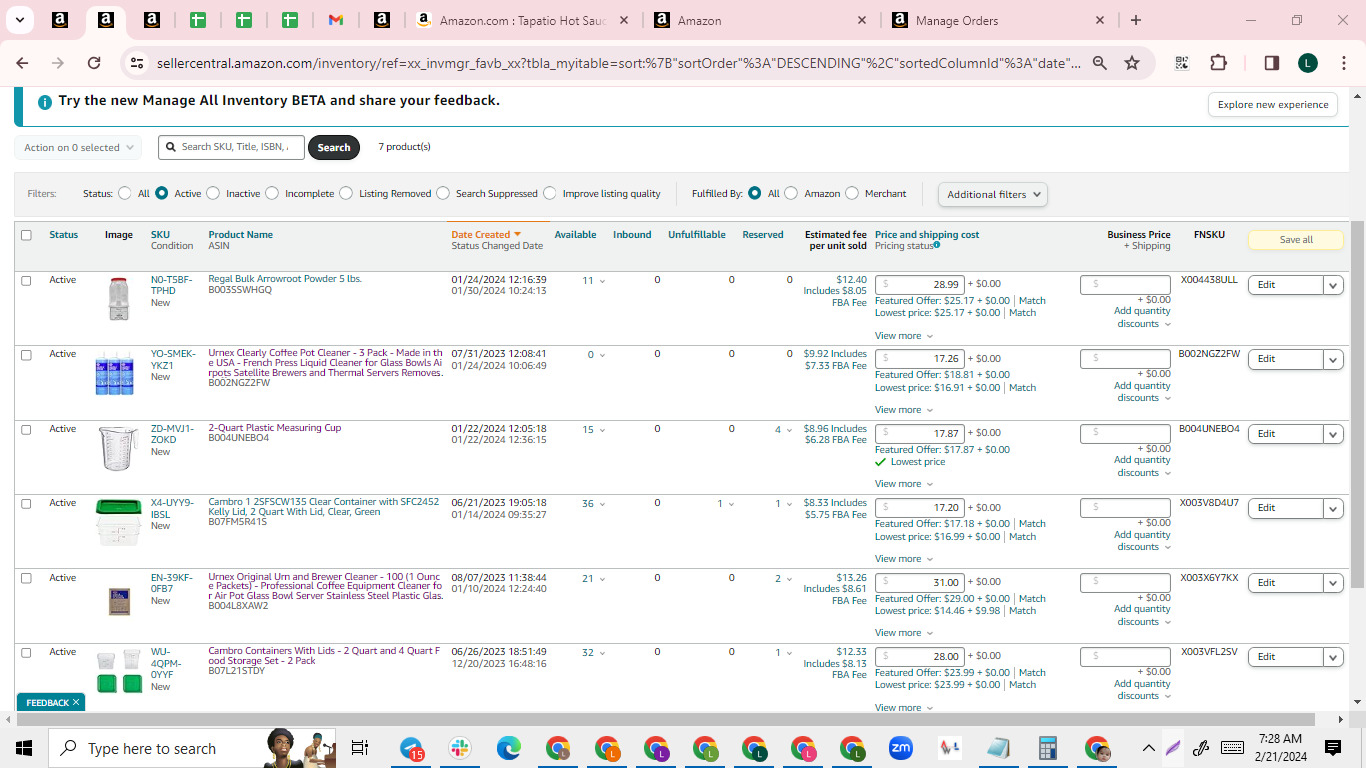Open the Chrome profile avatar L
This screenshot has height=768, width=1366.
(1308, 63)
